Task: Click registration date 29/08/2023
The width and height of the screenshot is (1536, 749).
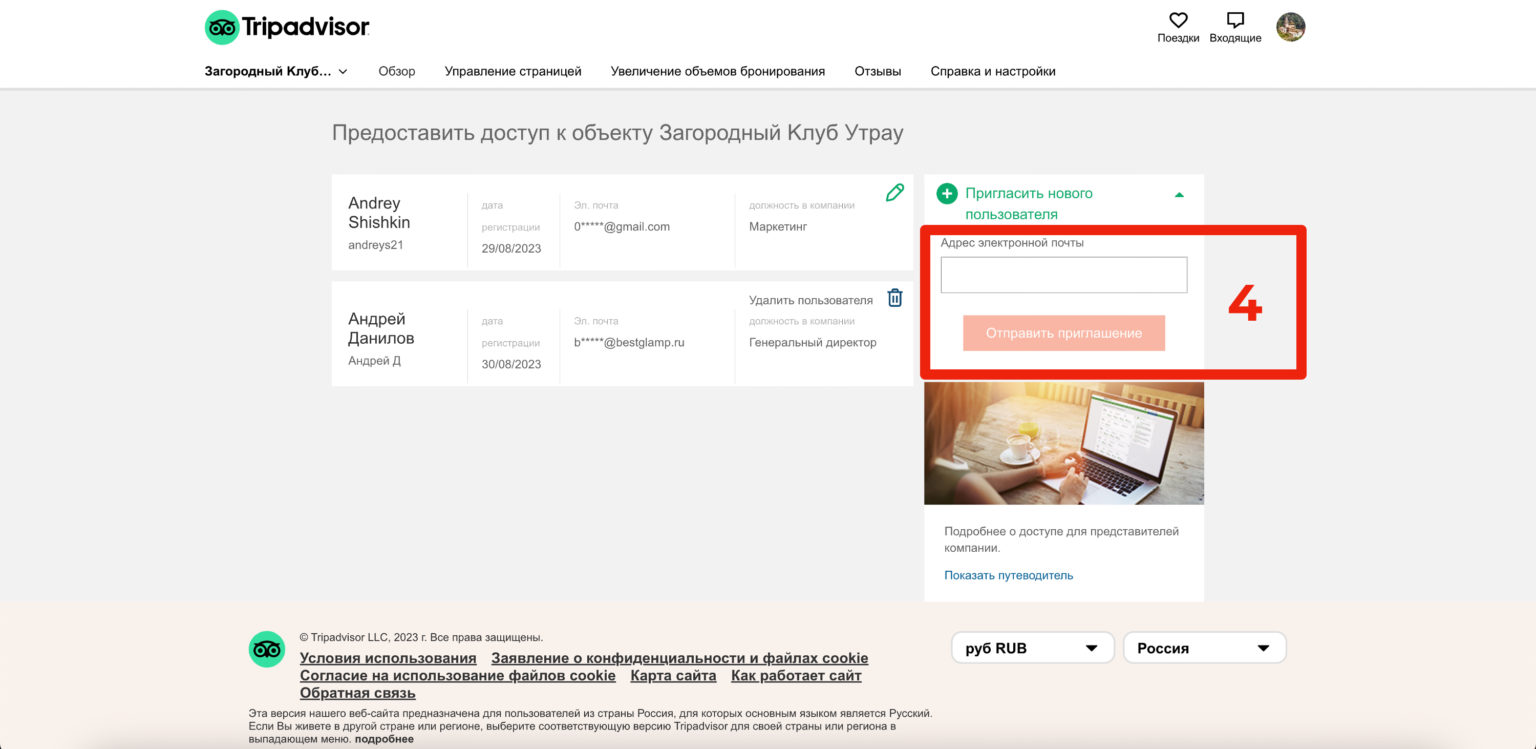Action: [511, 248]
